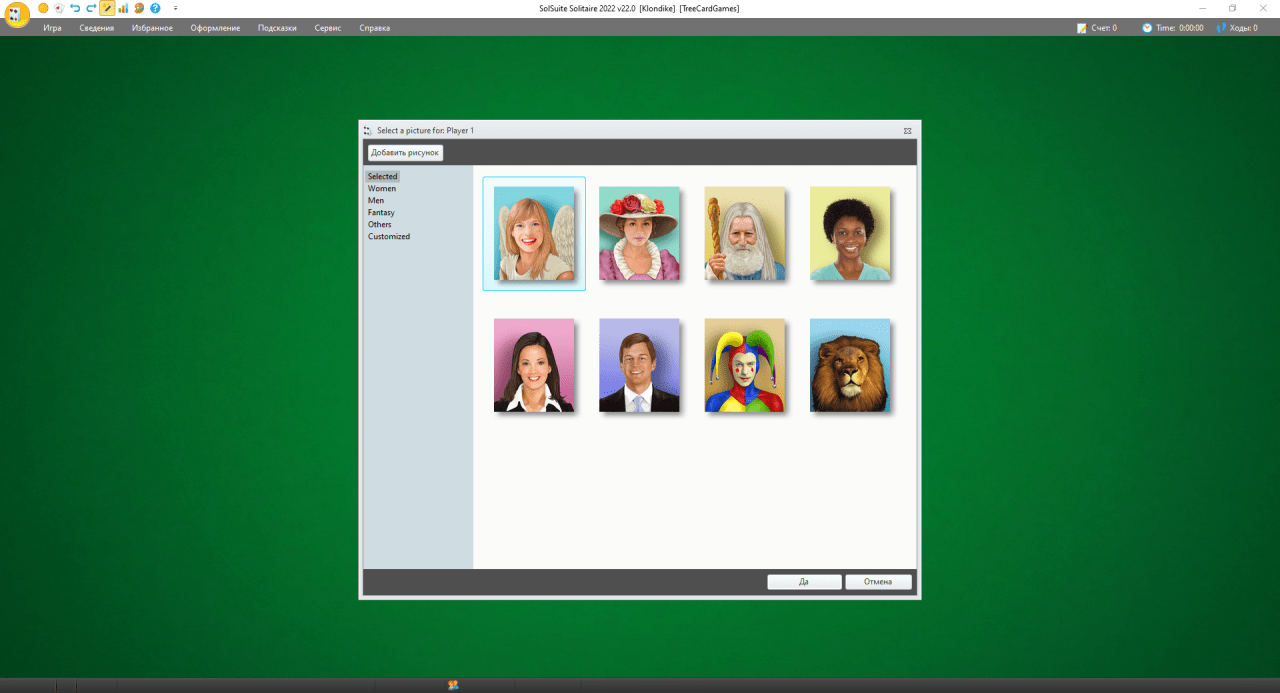This screenshot has width=1280, height=693.
Task: Open help via blue question mark icon
Action: (155, 8)
